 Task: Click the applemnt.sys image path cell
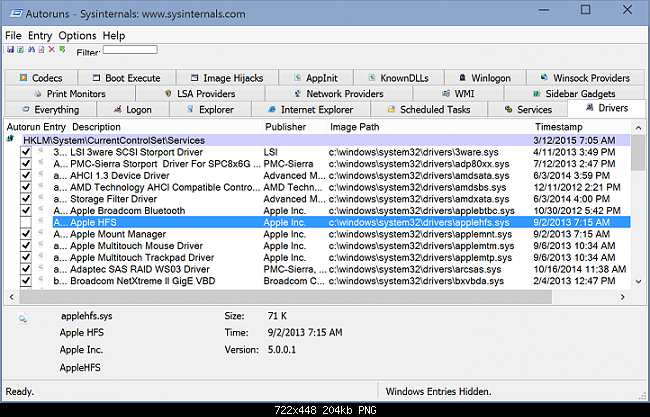pos(420,234)
